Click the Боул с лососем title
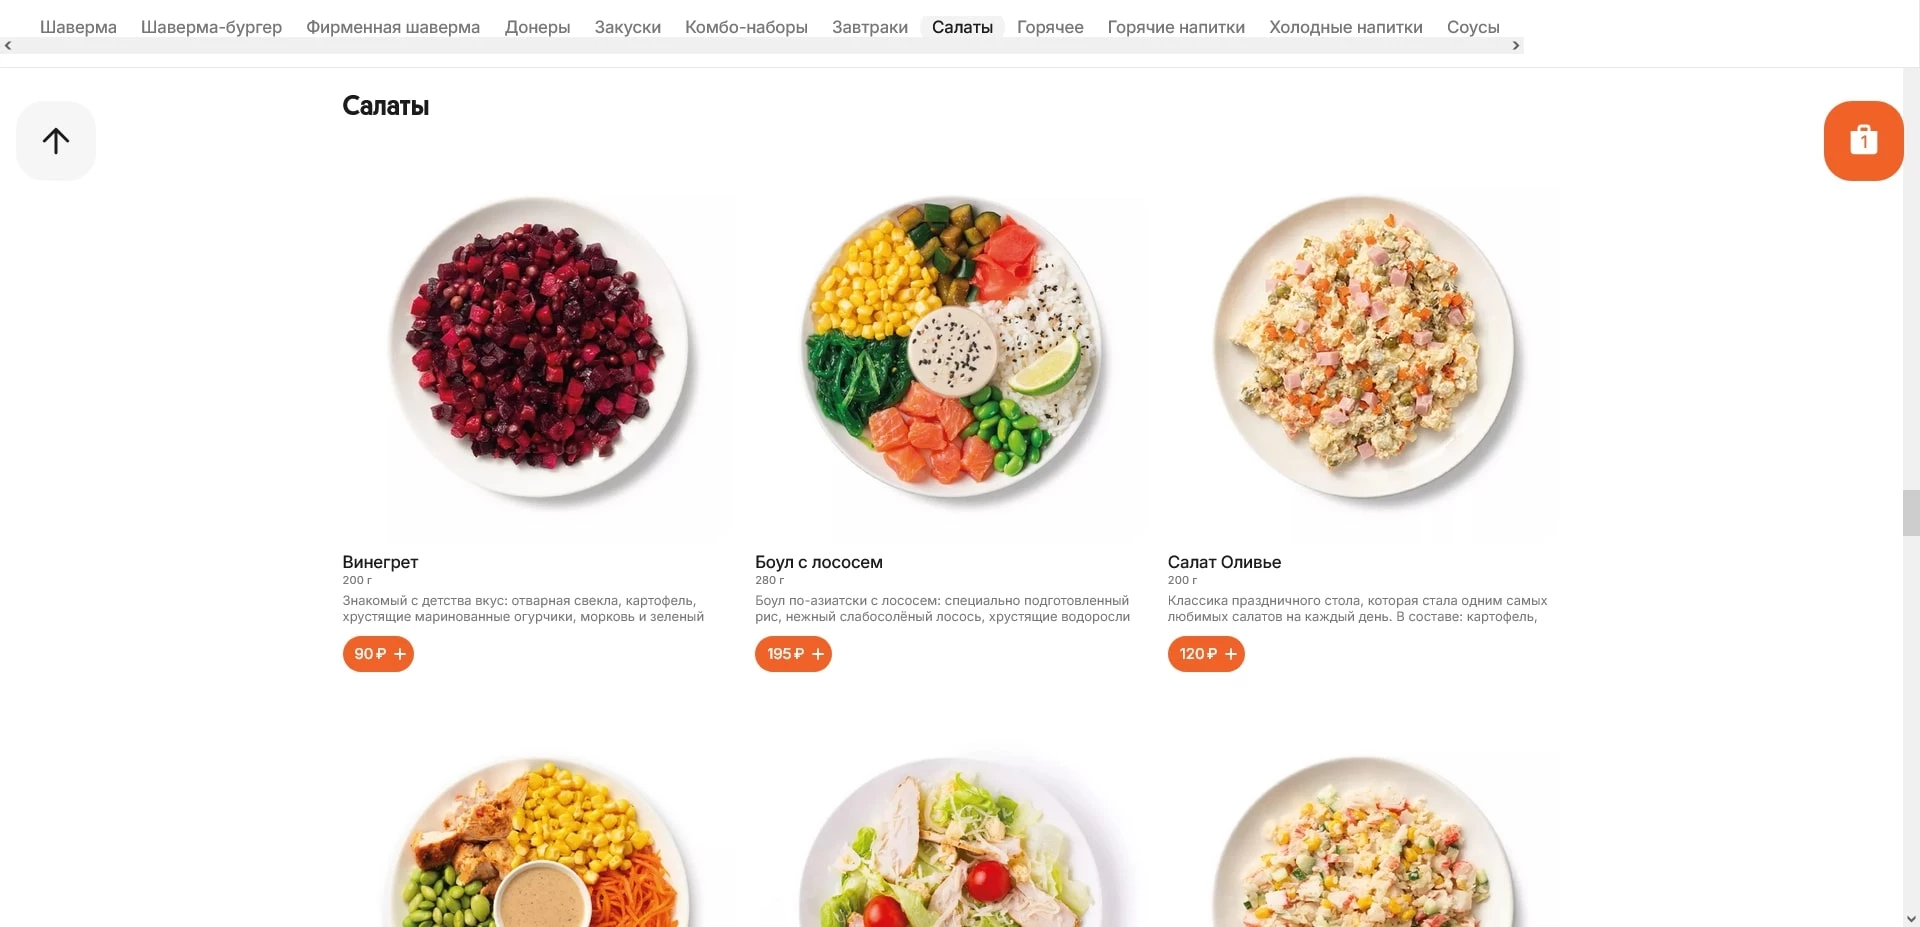 (x=819, y=562)
